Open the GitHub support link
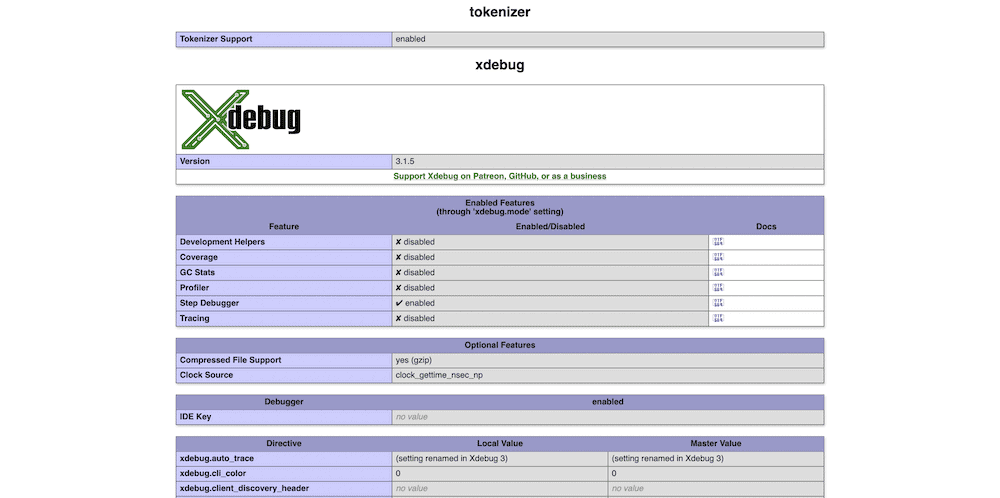Screen dimensions: 1000x498 [x=522, y=176]
